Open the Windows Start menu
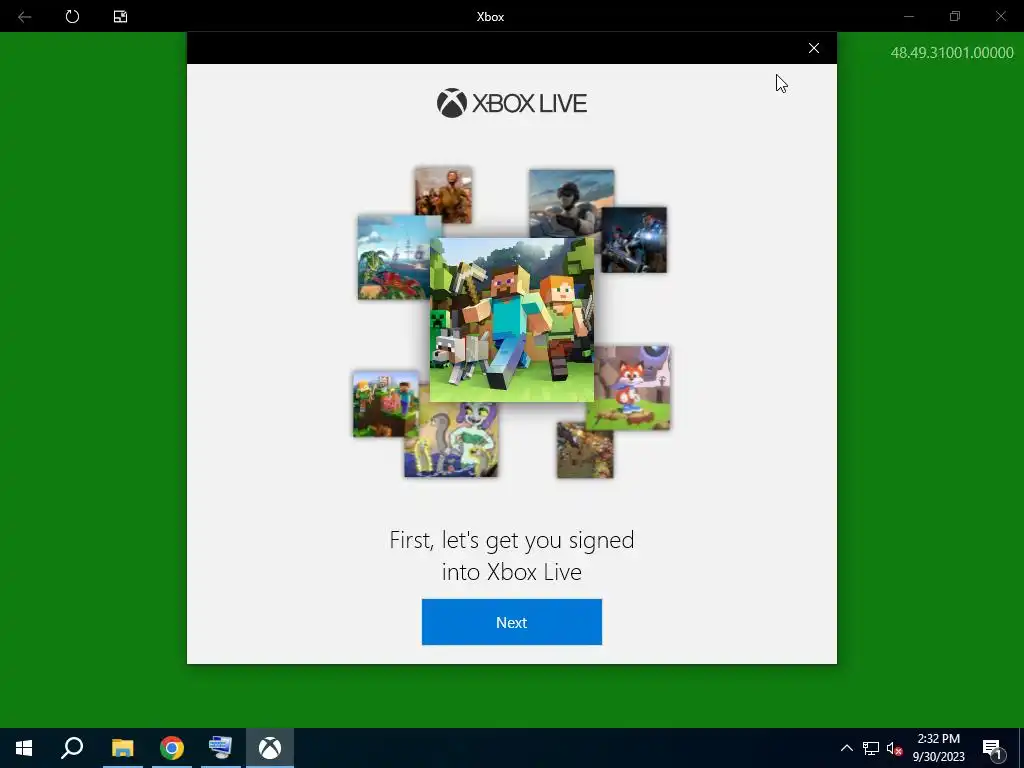Screen dimensions: 1024x768 [x=24, y=748]
